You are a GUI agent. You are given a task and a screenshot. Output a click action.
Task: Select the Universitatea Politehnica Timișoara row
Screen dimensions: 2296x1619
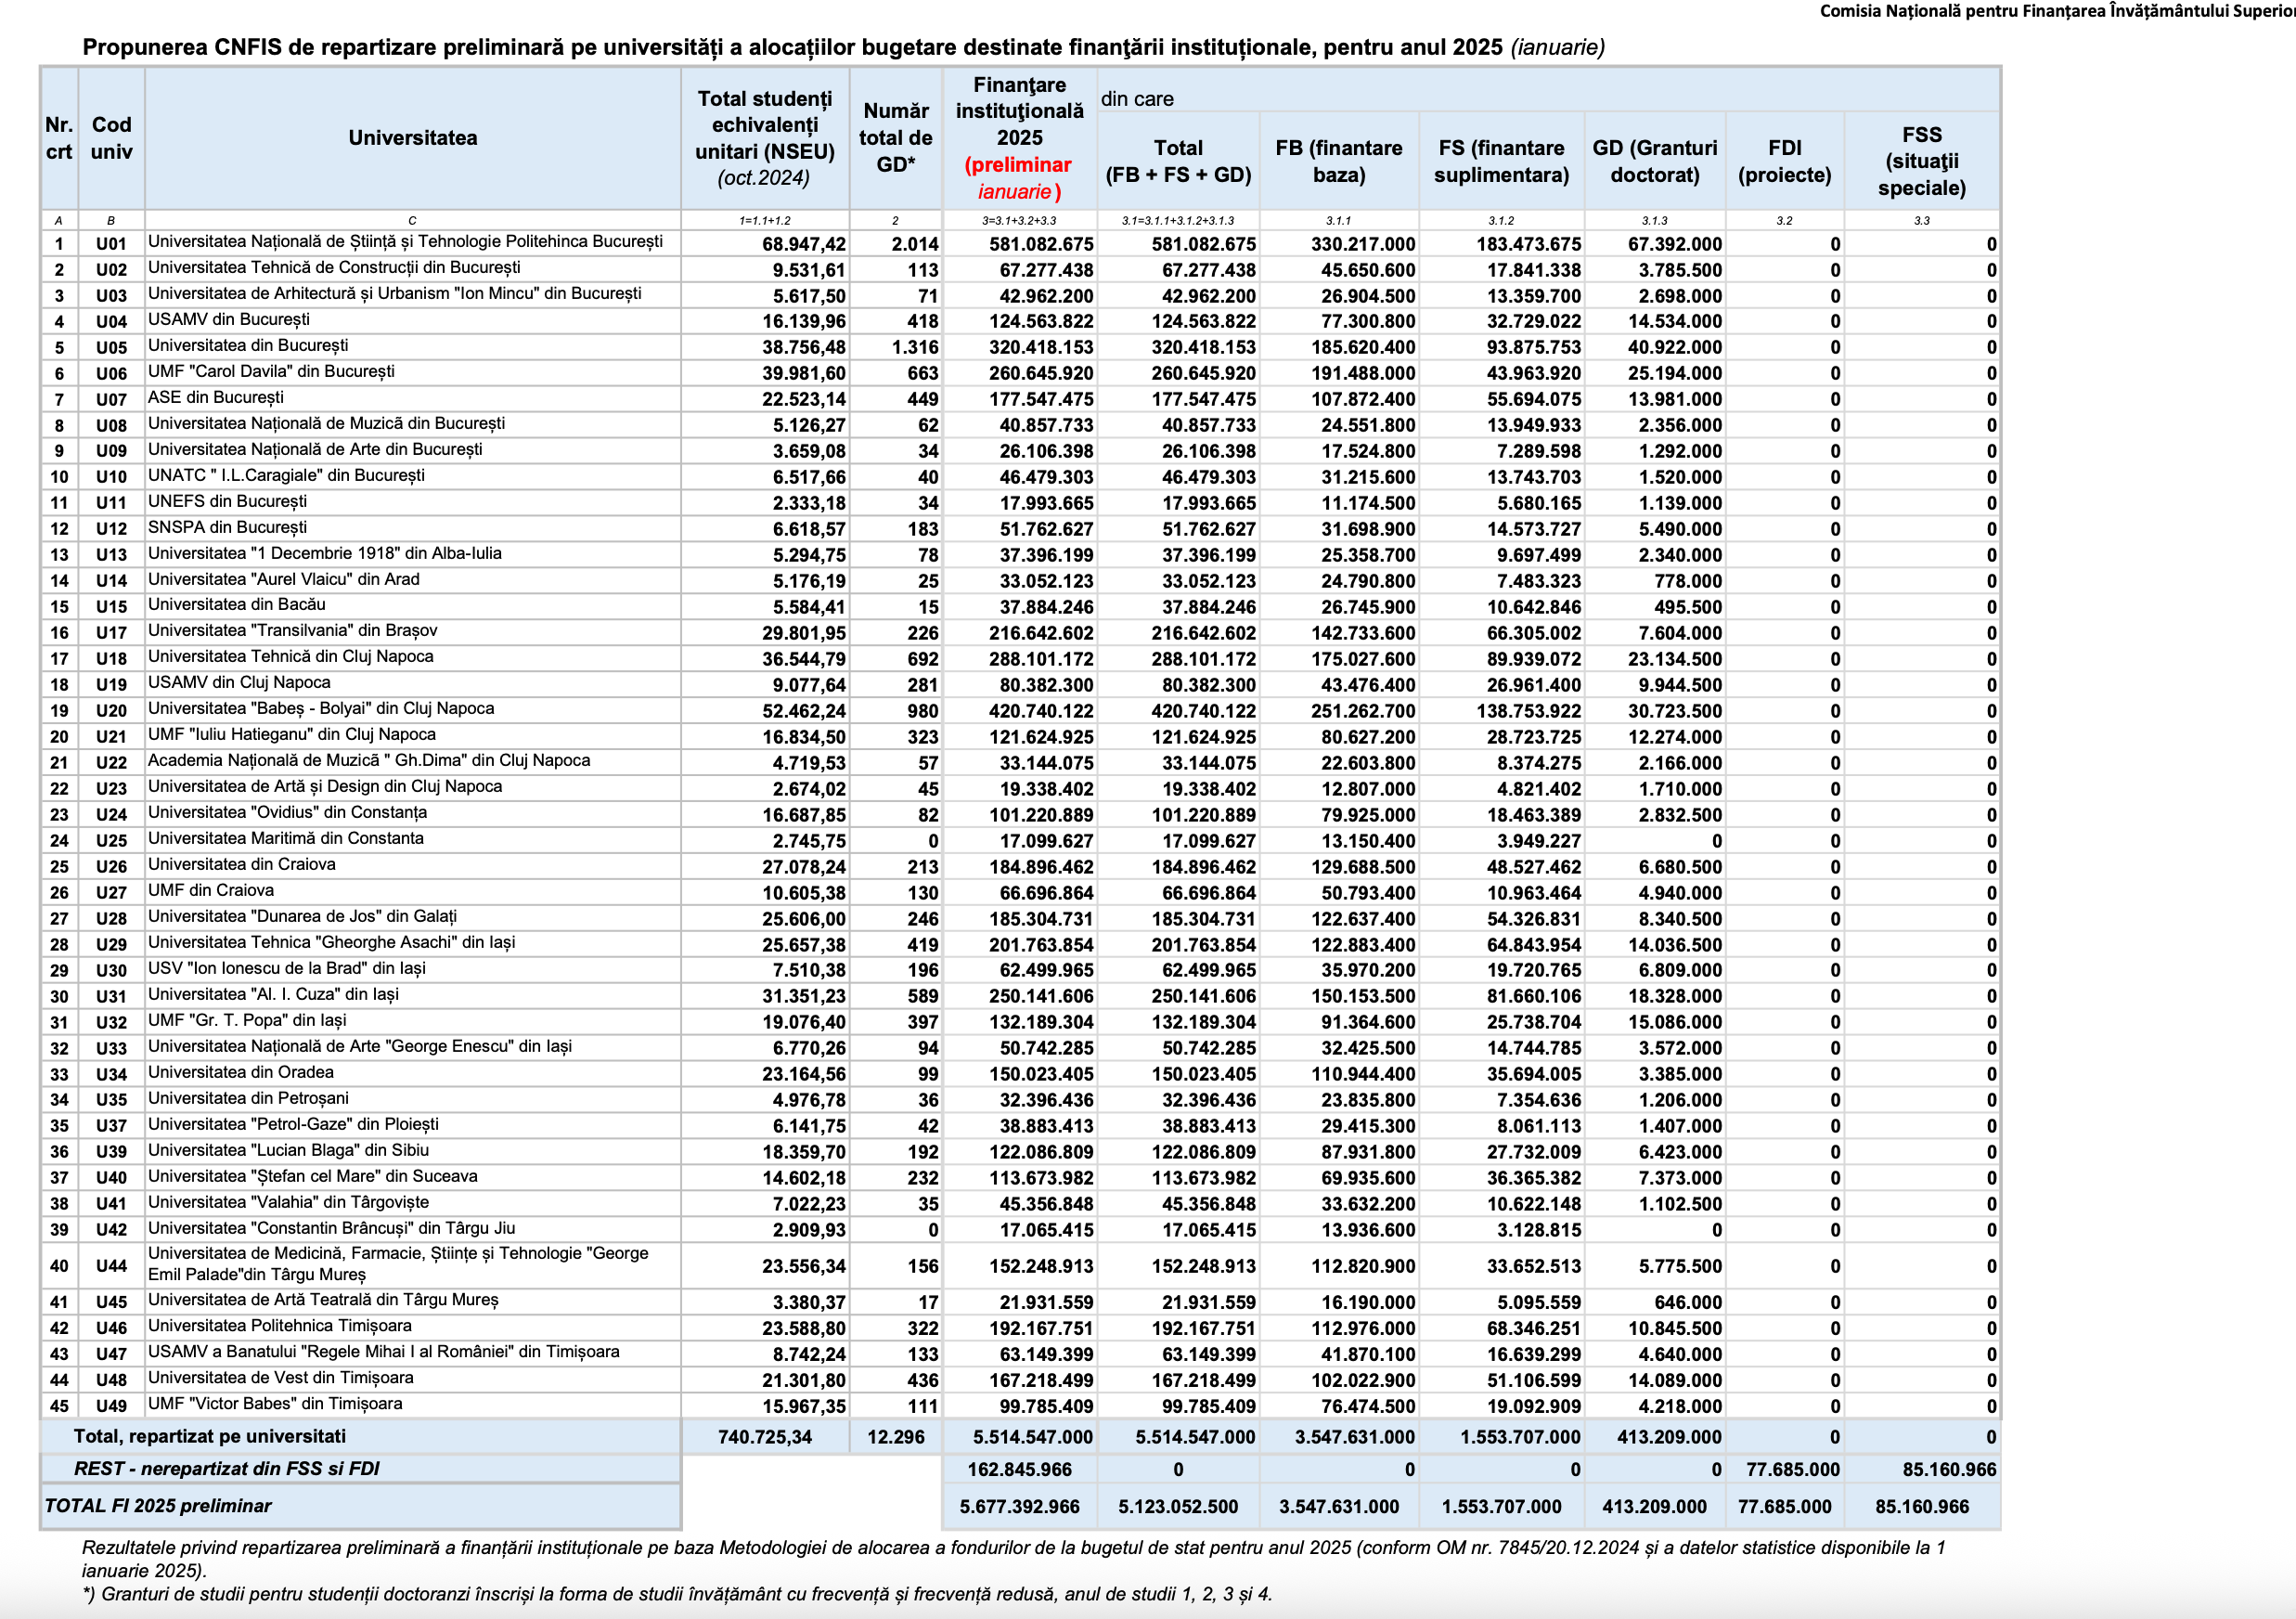(x=279, y=1326)
